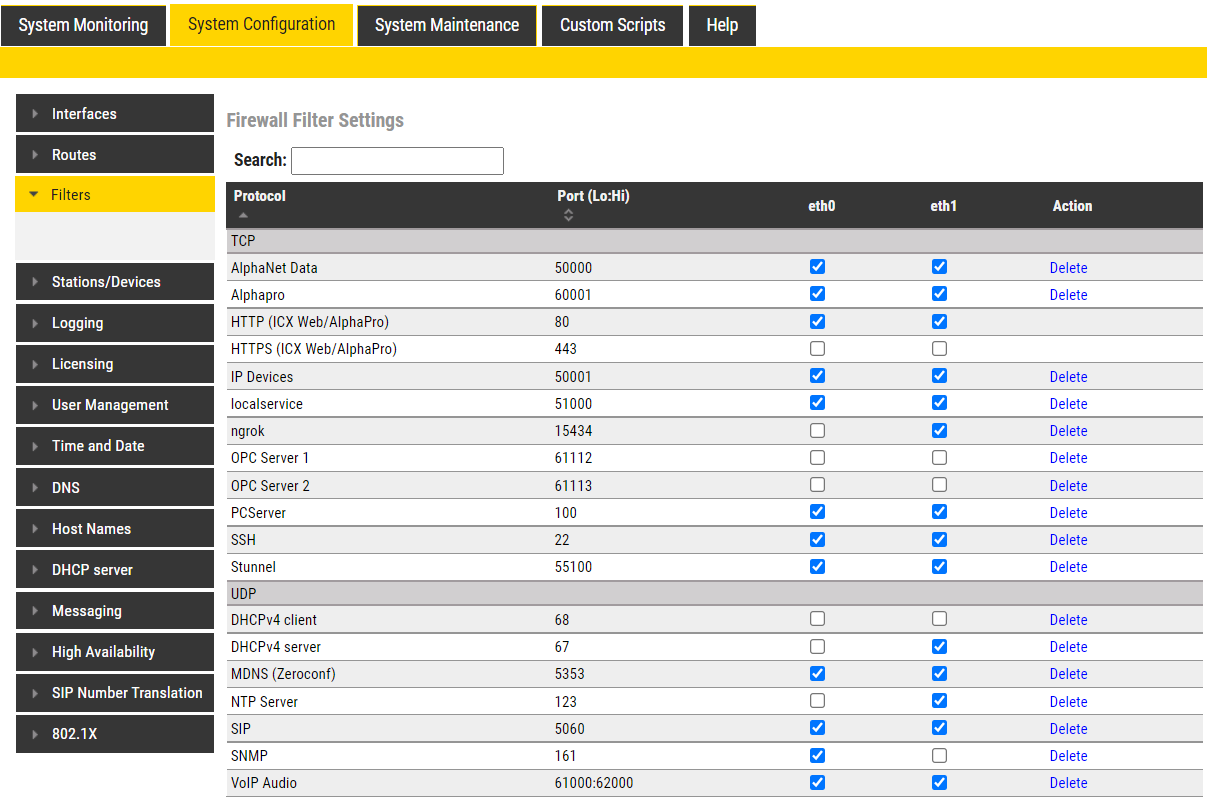Image resolution: width=1207 pixels, height=798 pixels.
Task: Delete the AlphaNet Data rule
Action: [1068, 268]
